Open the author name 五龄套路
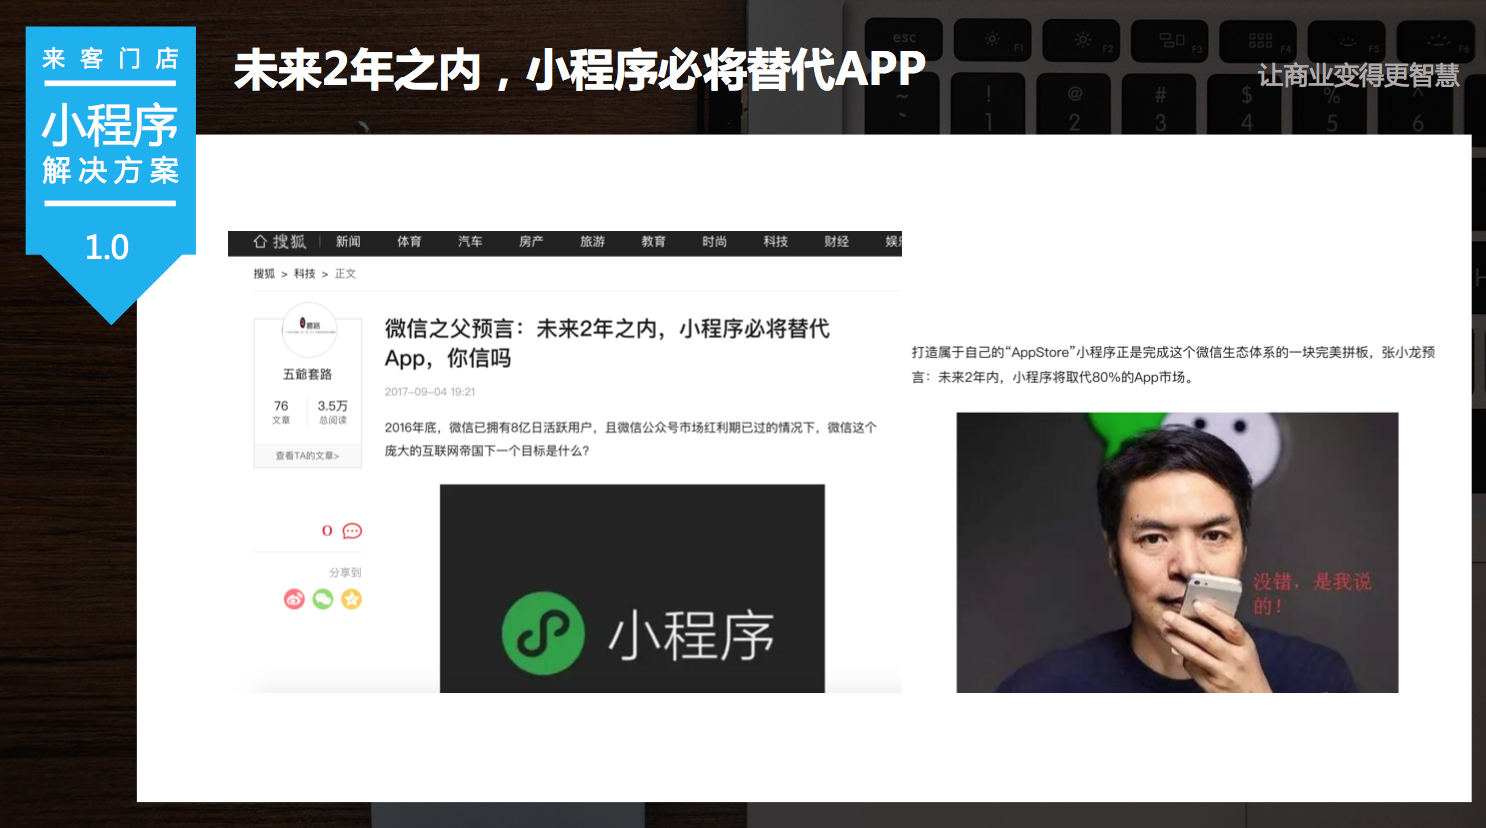Screen dimensions: 1486x828 pyautogui.click(x=307, y=374)
